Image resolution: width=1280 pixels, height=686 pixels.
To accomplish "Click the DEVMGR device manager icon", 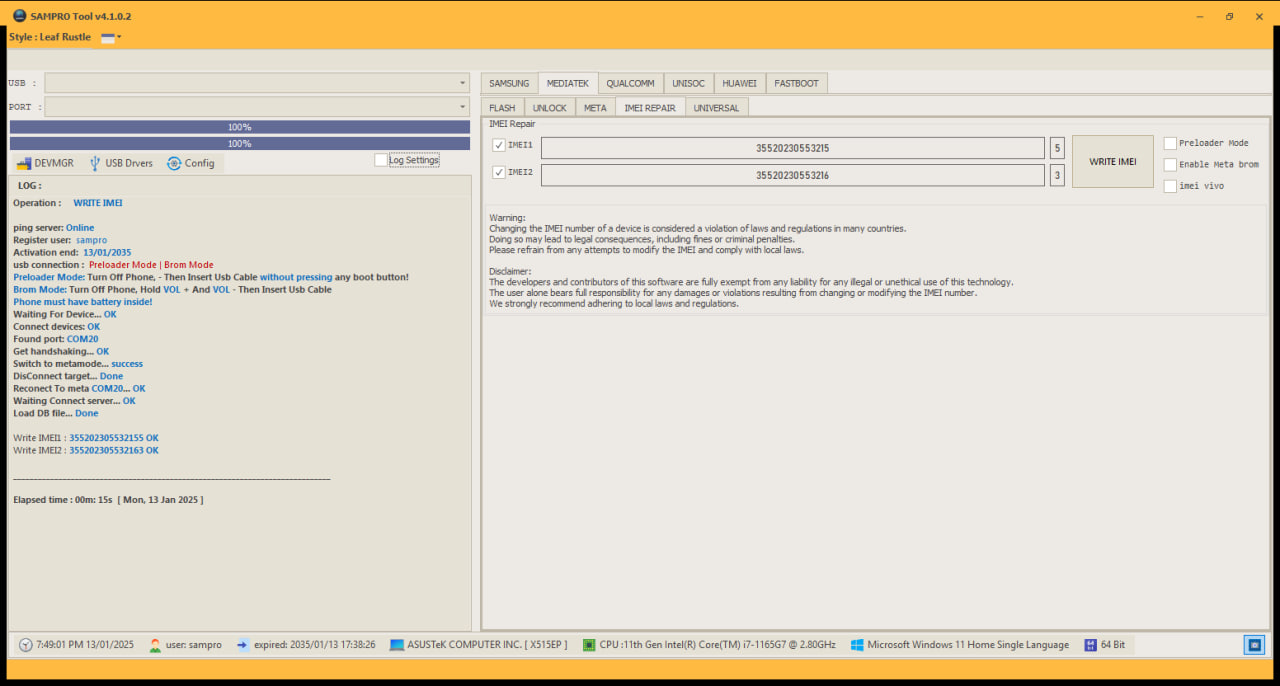I will point(24,163).
